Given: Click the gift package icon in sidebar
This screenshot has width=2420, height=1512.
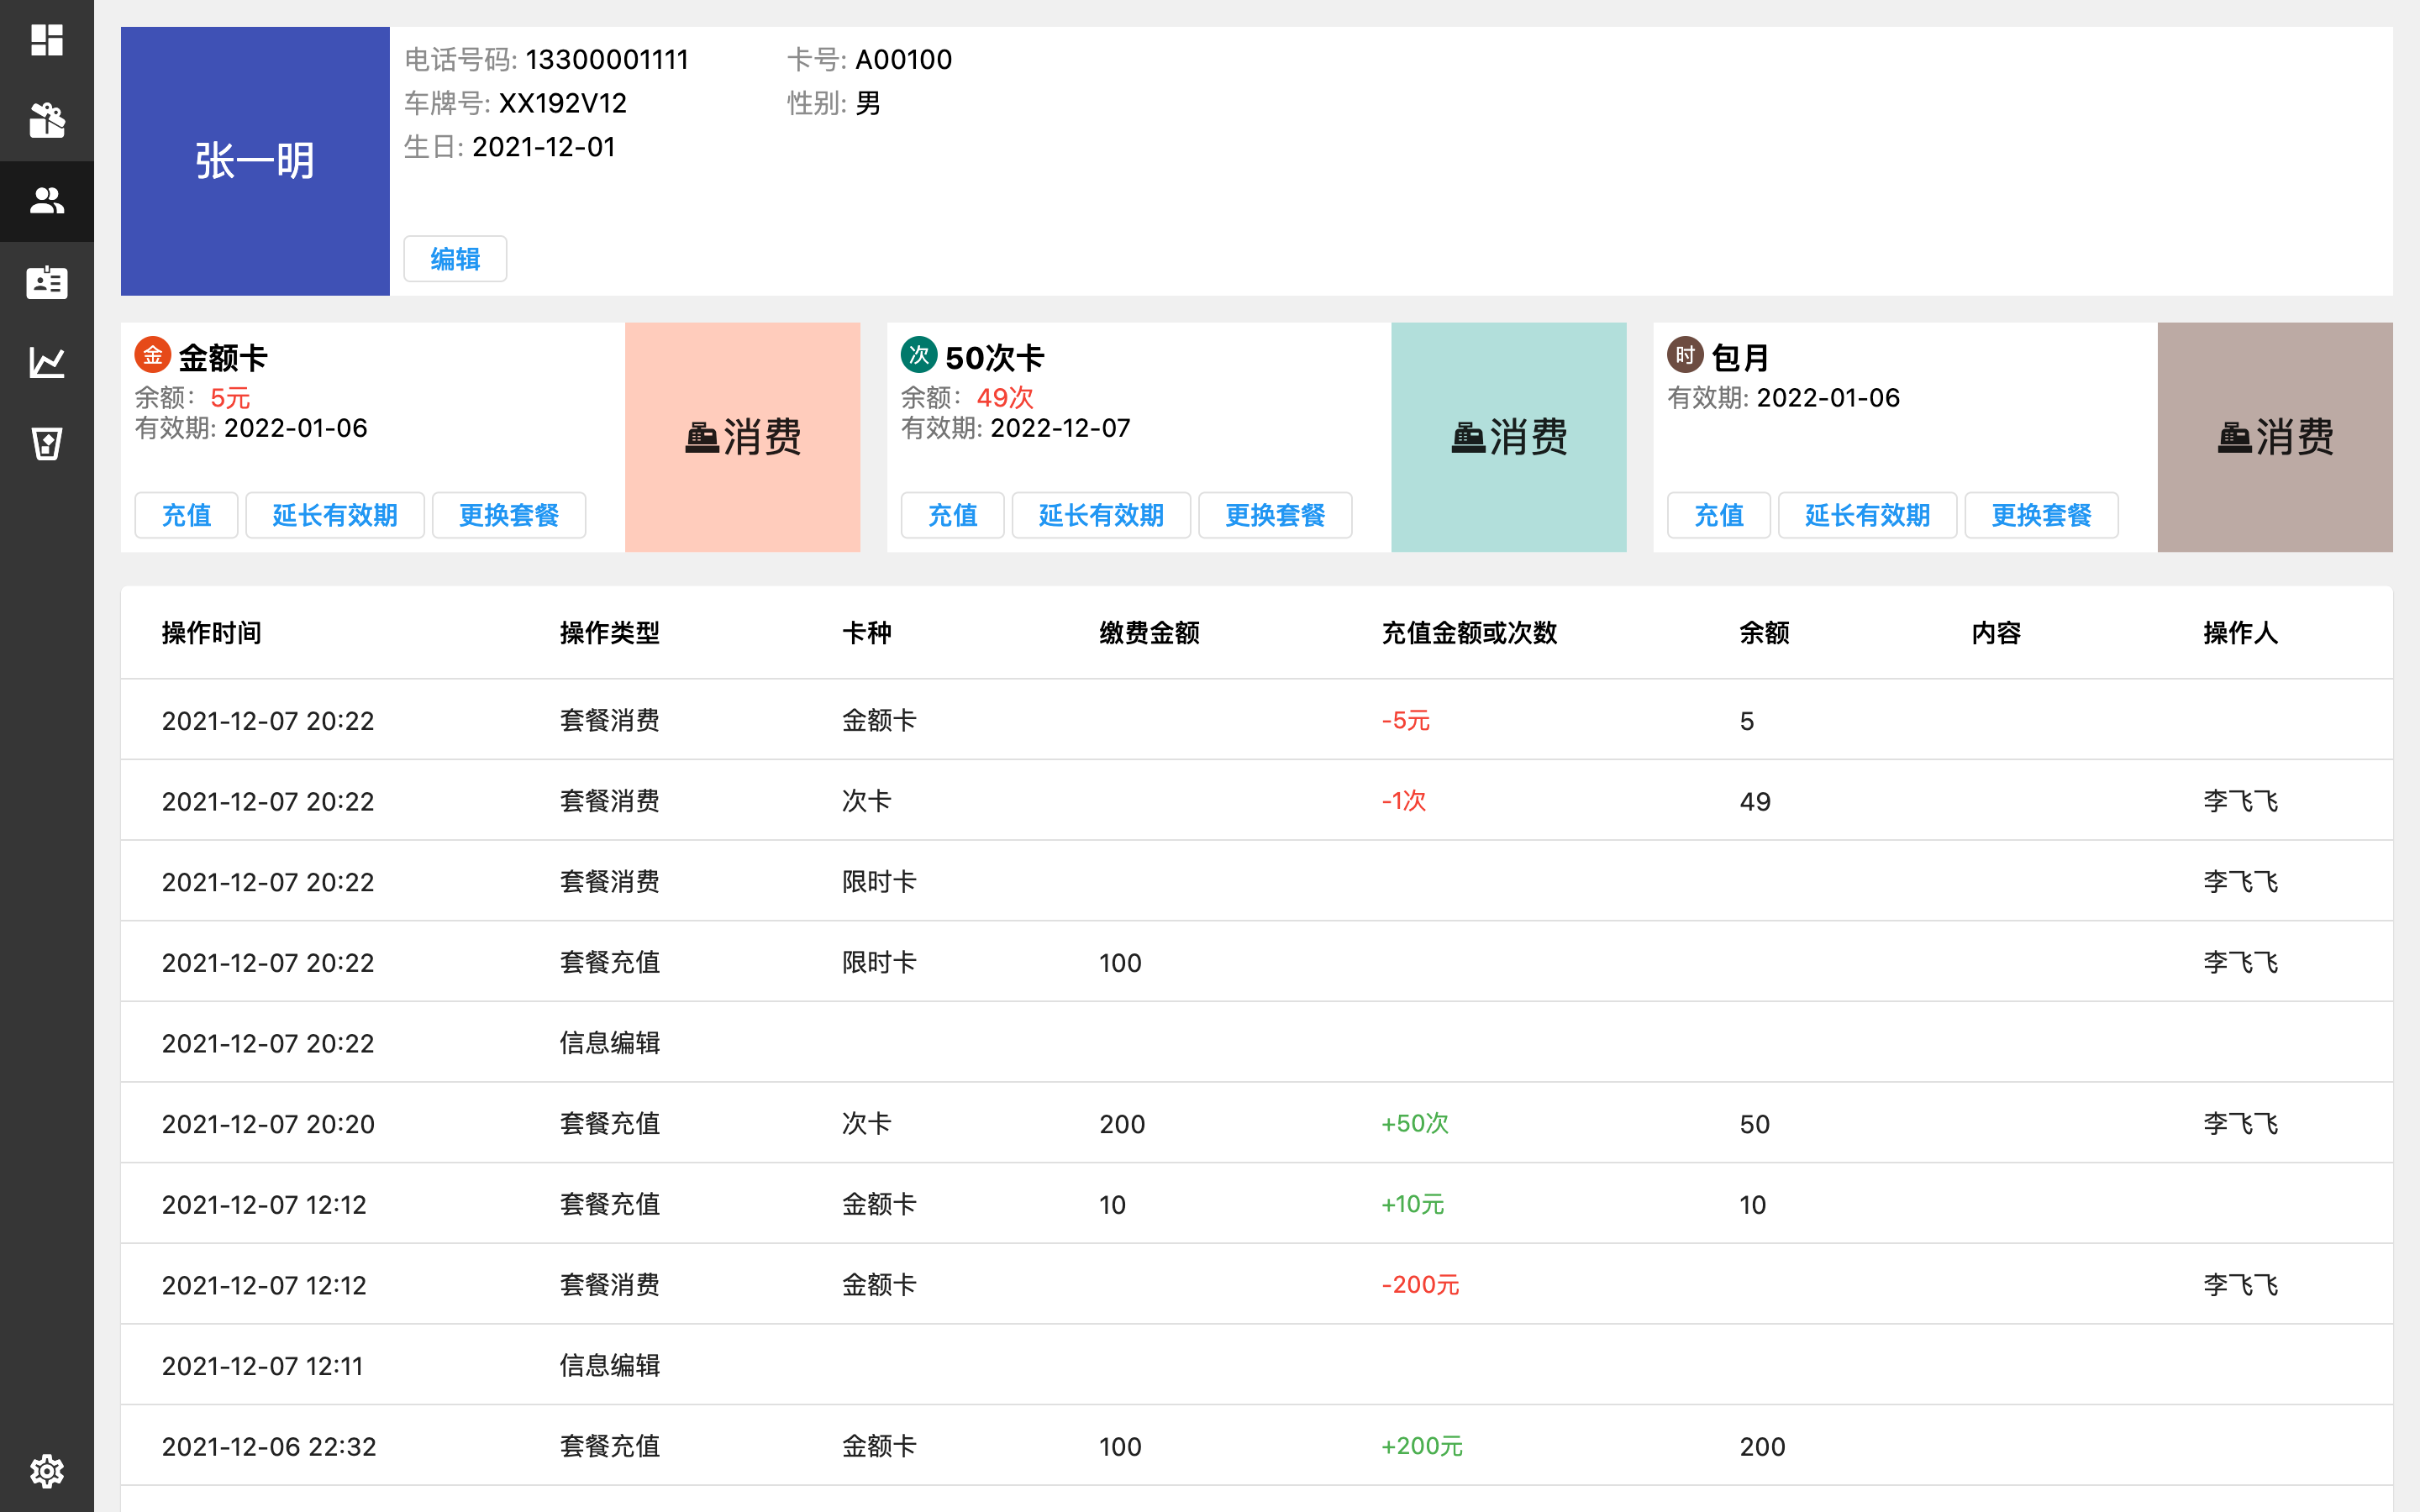Looking at the screenshot, I should point(46,120).
